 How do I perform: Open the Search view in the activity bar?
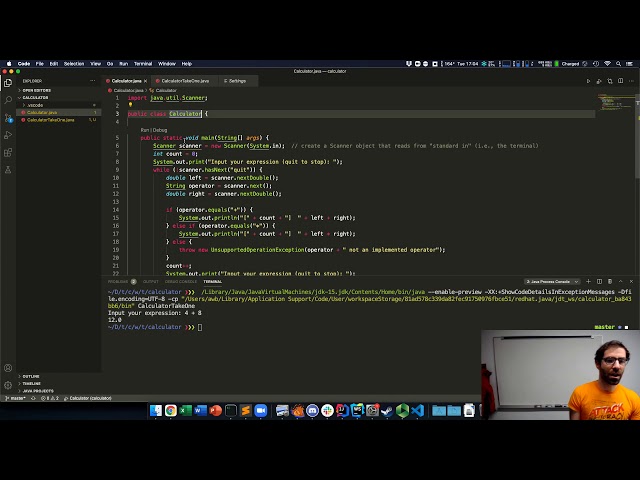click(8, 100)
